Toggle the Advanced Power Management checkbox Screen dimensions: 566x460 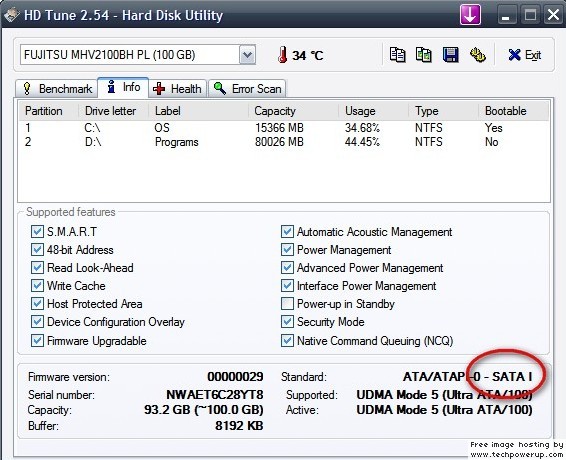[x=287, y=268]
